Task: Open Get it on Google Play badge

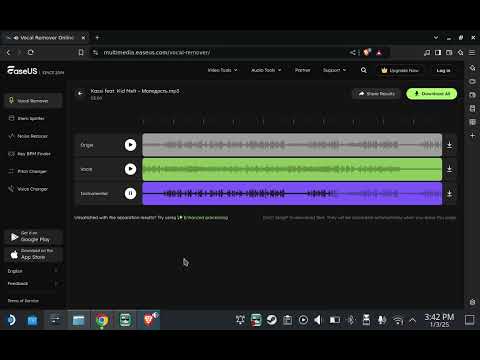Action: click(x=33, y=237)
